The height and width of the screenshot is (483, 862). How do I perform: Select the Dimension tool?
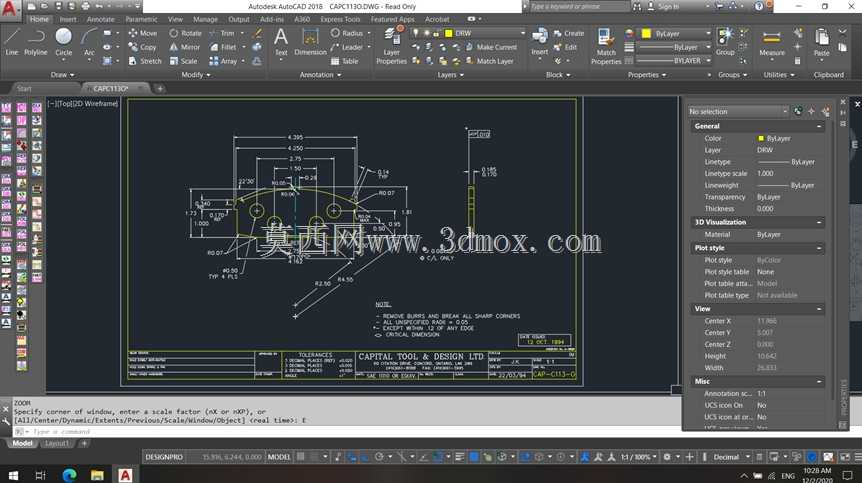(x=310, y=42)
